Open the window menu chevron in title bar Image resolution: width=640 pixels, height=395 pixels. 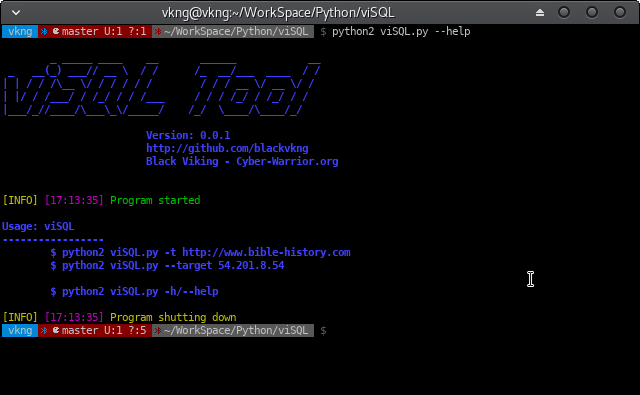click(x=16, y=13)
